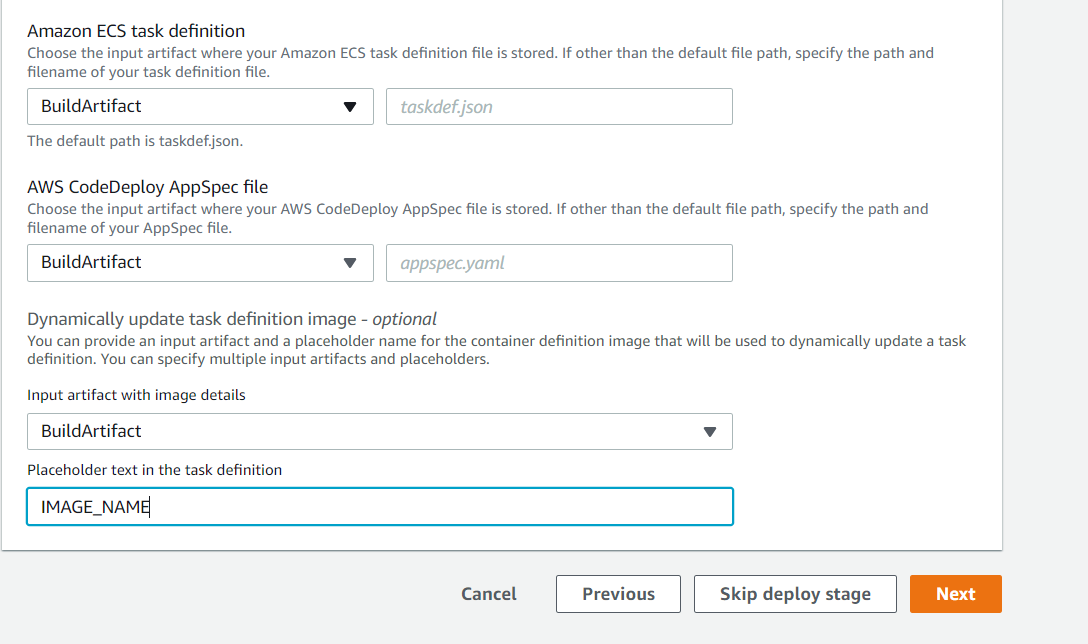Focus the taskdef.json path field

[x=559, y=106]
